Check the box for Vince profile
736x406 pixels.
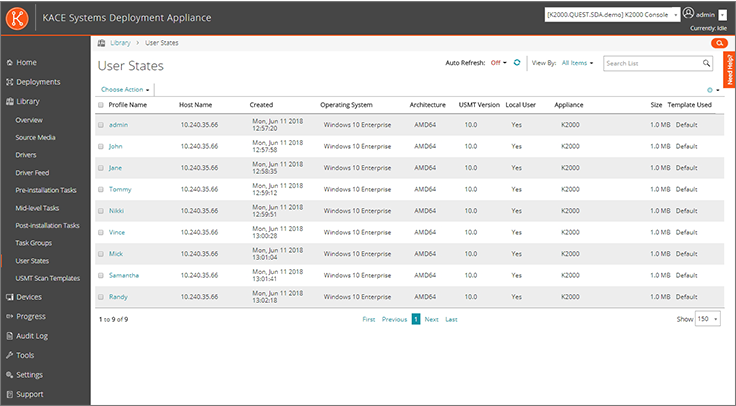point(100,232)
